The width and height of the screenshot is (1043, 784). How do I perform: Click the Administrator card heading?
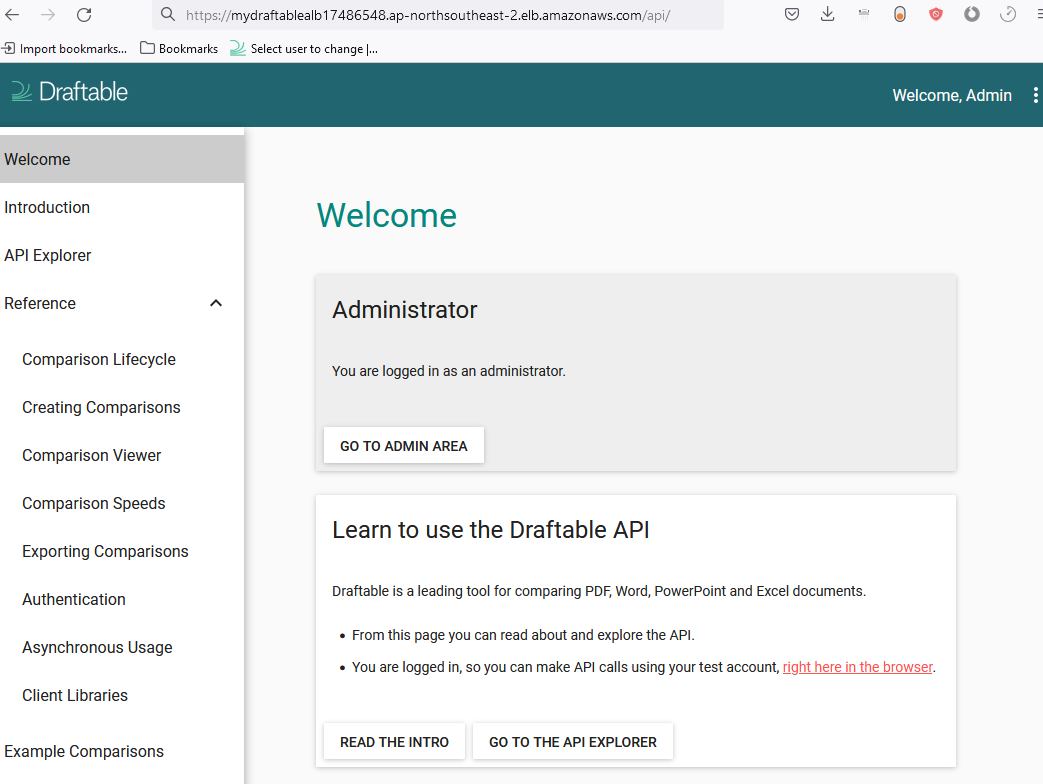pos(404,310)
